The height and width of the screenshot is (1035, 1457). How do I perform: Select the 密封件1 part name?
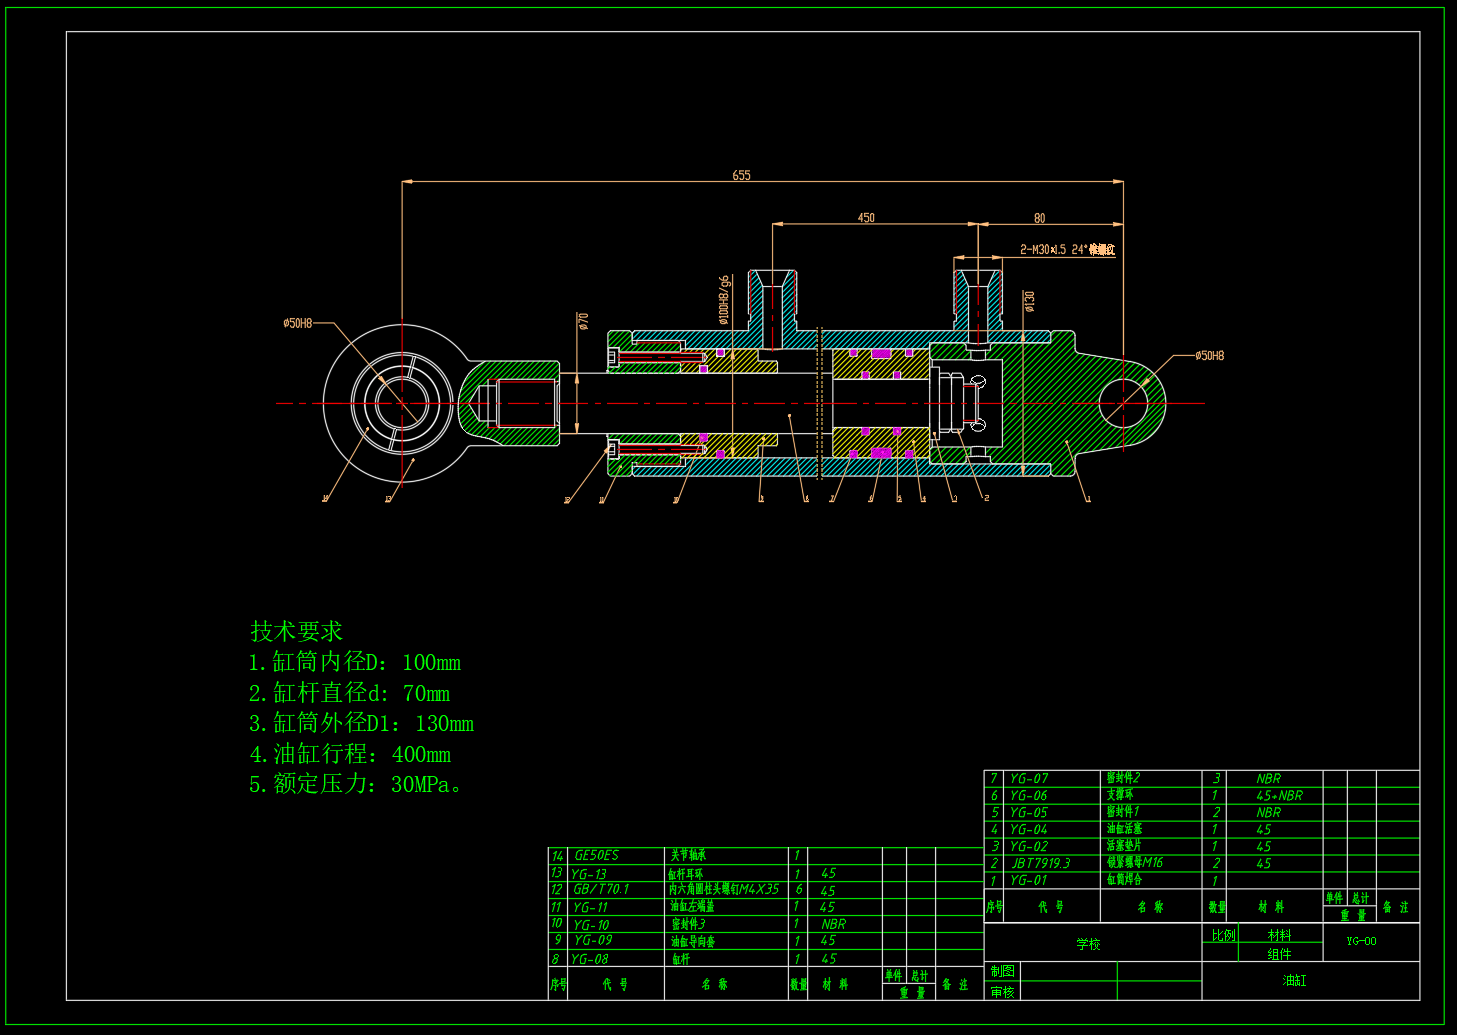tap(1123, 811)
